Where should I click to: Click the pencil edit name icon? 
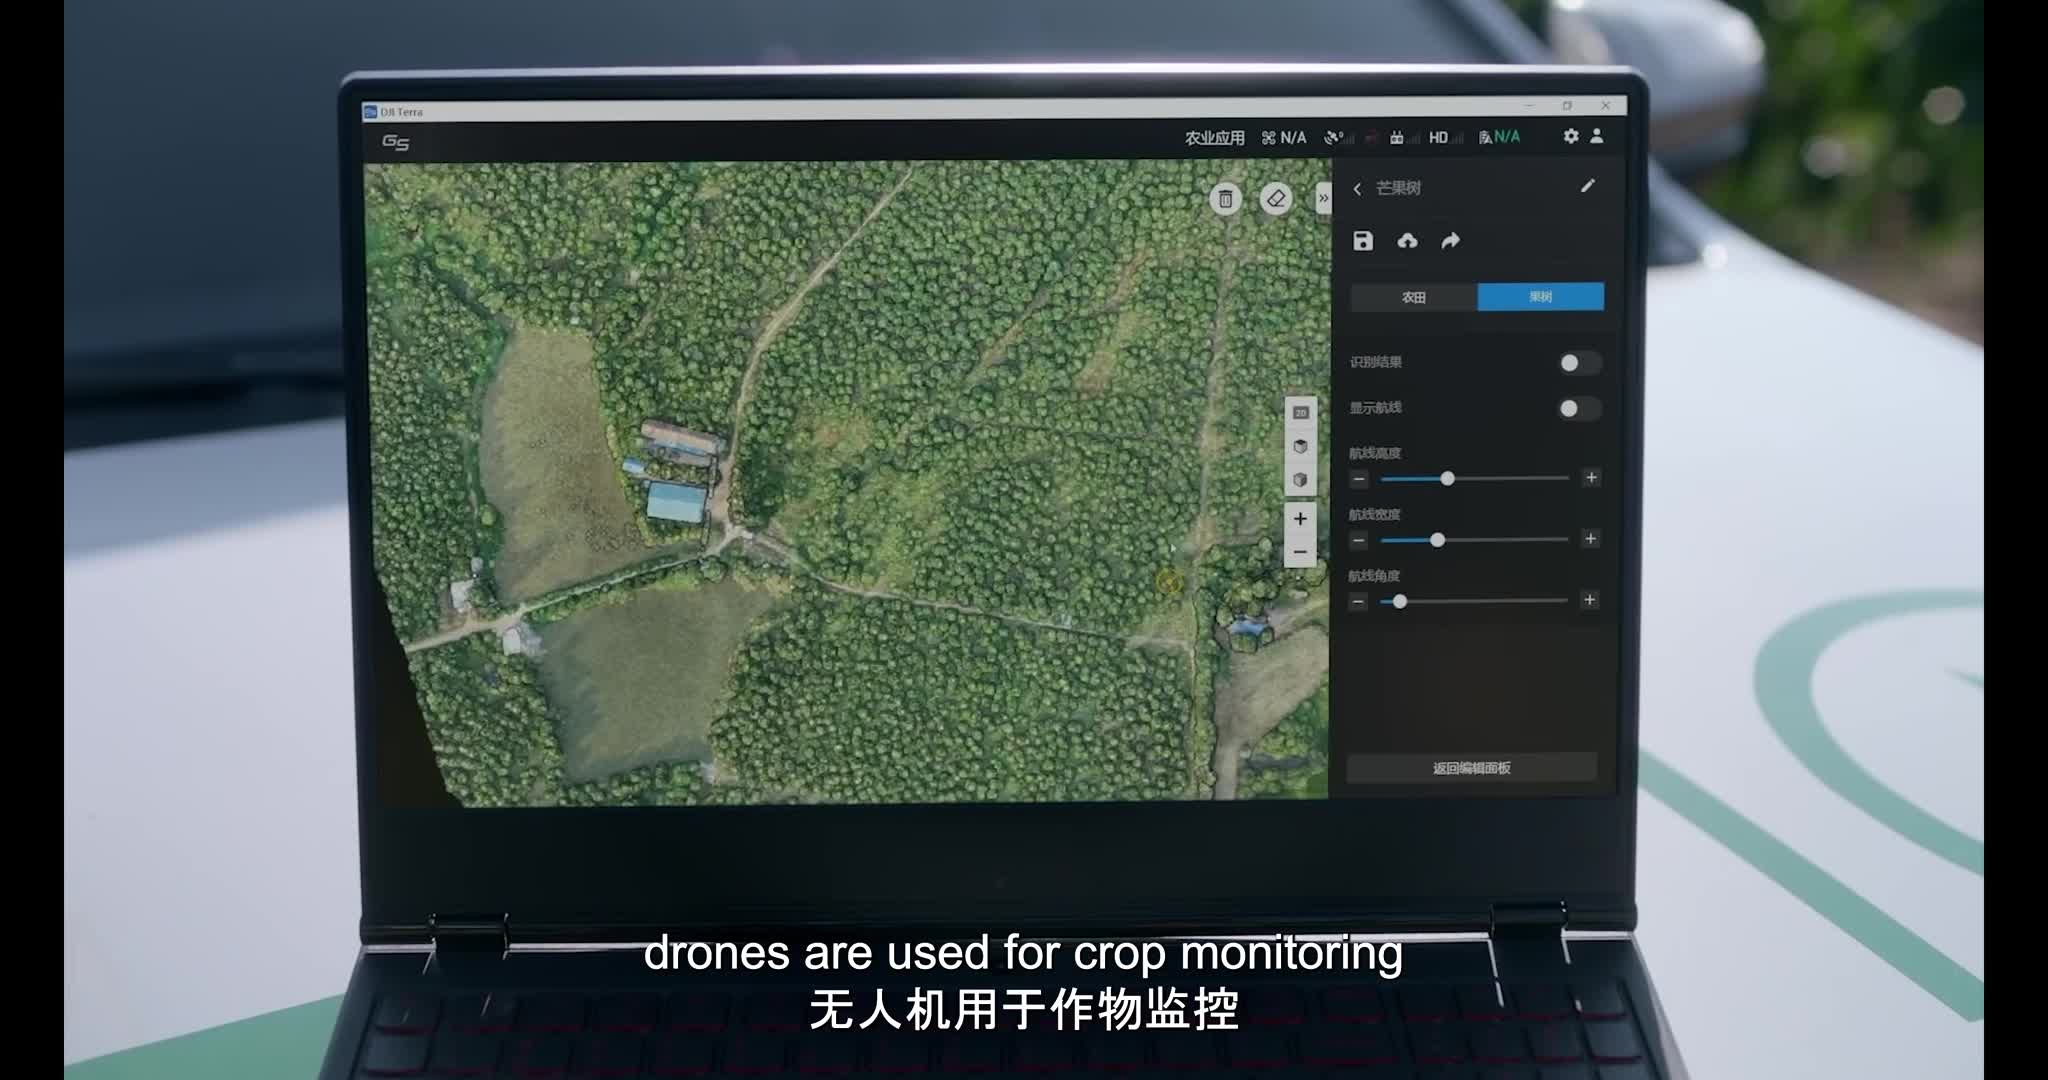click(1587, 186)
